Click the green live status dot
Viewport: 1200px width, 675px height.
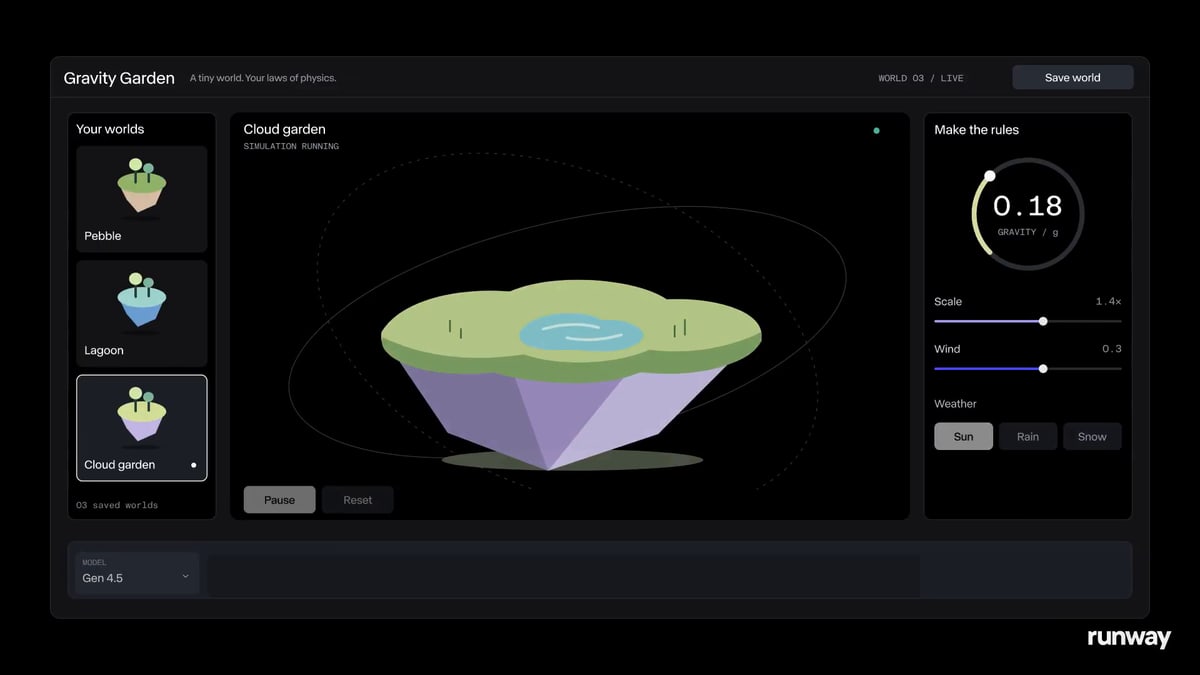click(877, 130)
